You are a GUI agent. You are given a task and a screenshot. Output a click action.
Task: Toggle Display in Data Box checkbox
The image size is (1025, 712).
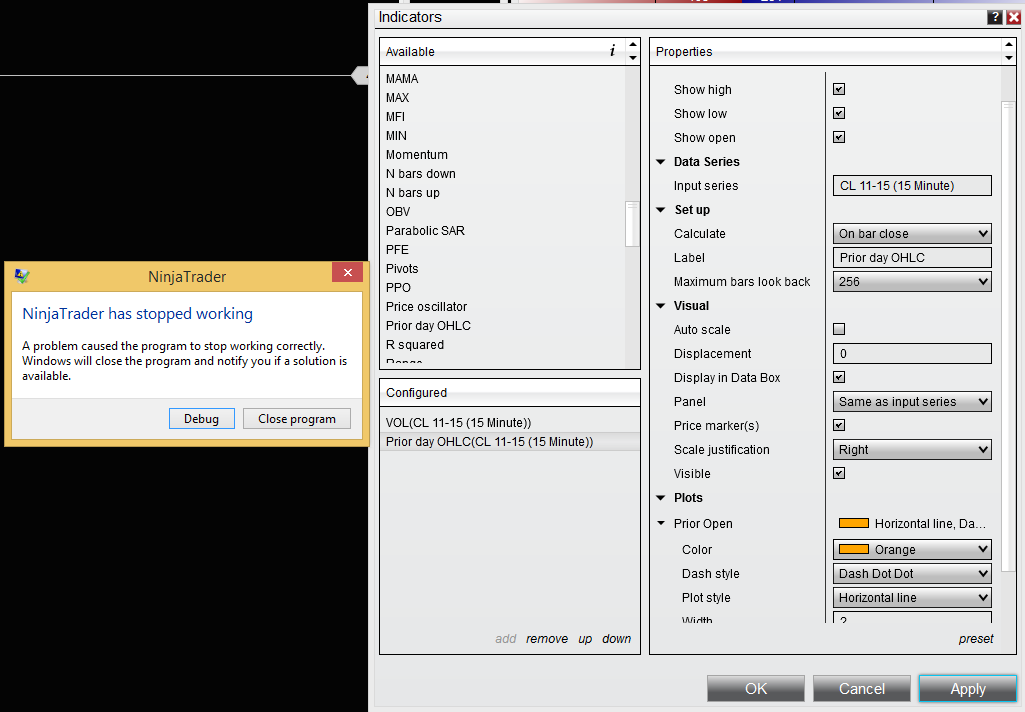click(x=839, y=377)
